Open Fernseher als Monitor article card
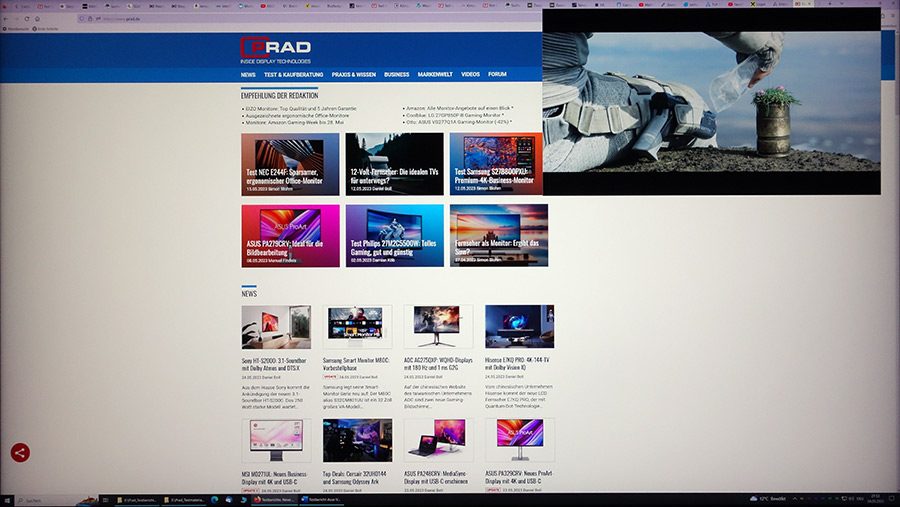 click(x=499, y=235)
